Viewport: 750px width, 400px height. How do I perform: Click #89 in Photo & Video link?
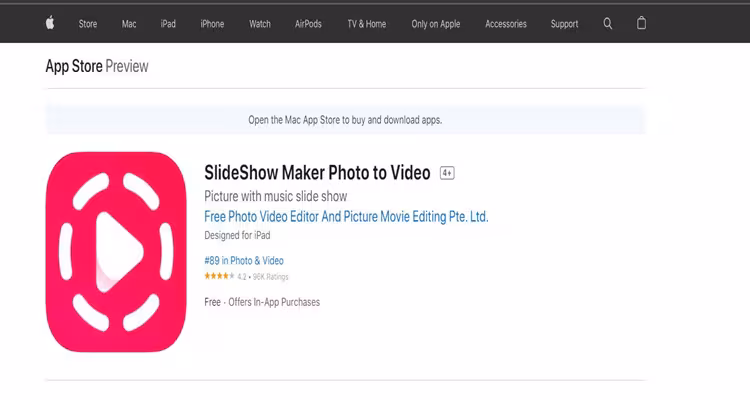tap(244, 260)
